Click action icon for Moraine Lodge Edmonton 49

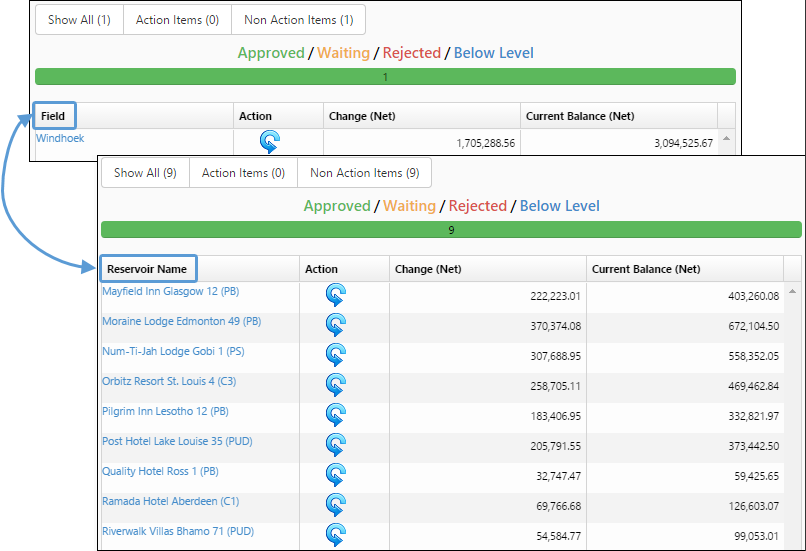(336, 325)
